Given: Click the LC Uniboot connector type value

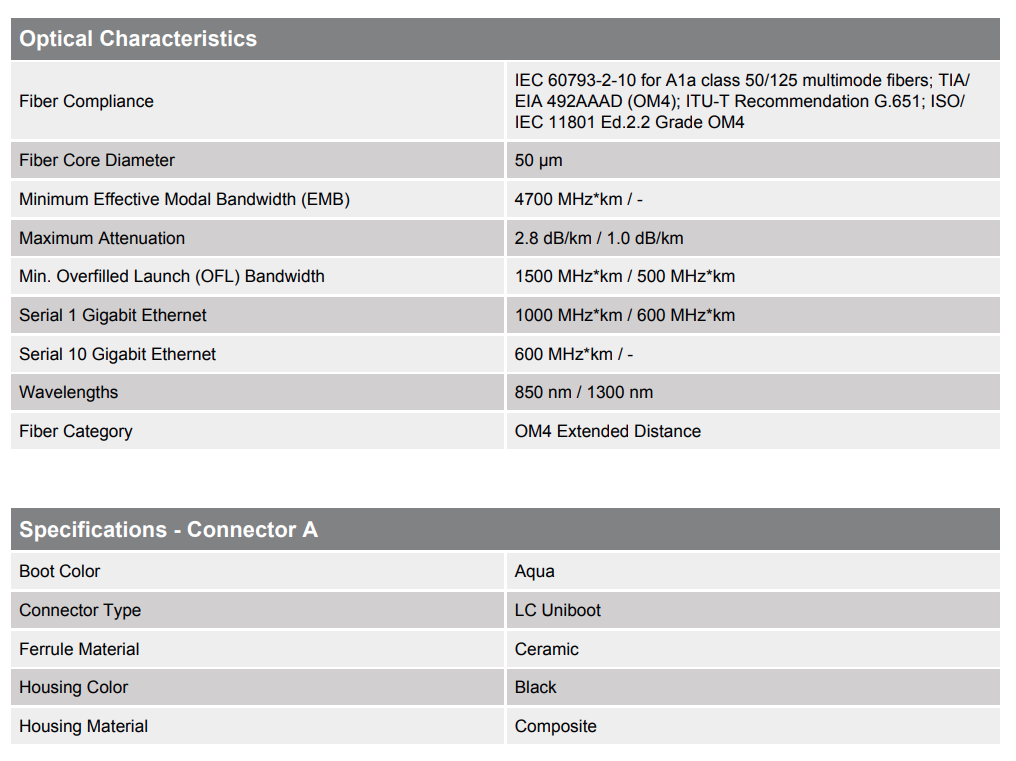Looking at the screenshot, I should (557, 610).
